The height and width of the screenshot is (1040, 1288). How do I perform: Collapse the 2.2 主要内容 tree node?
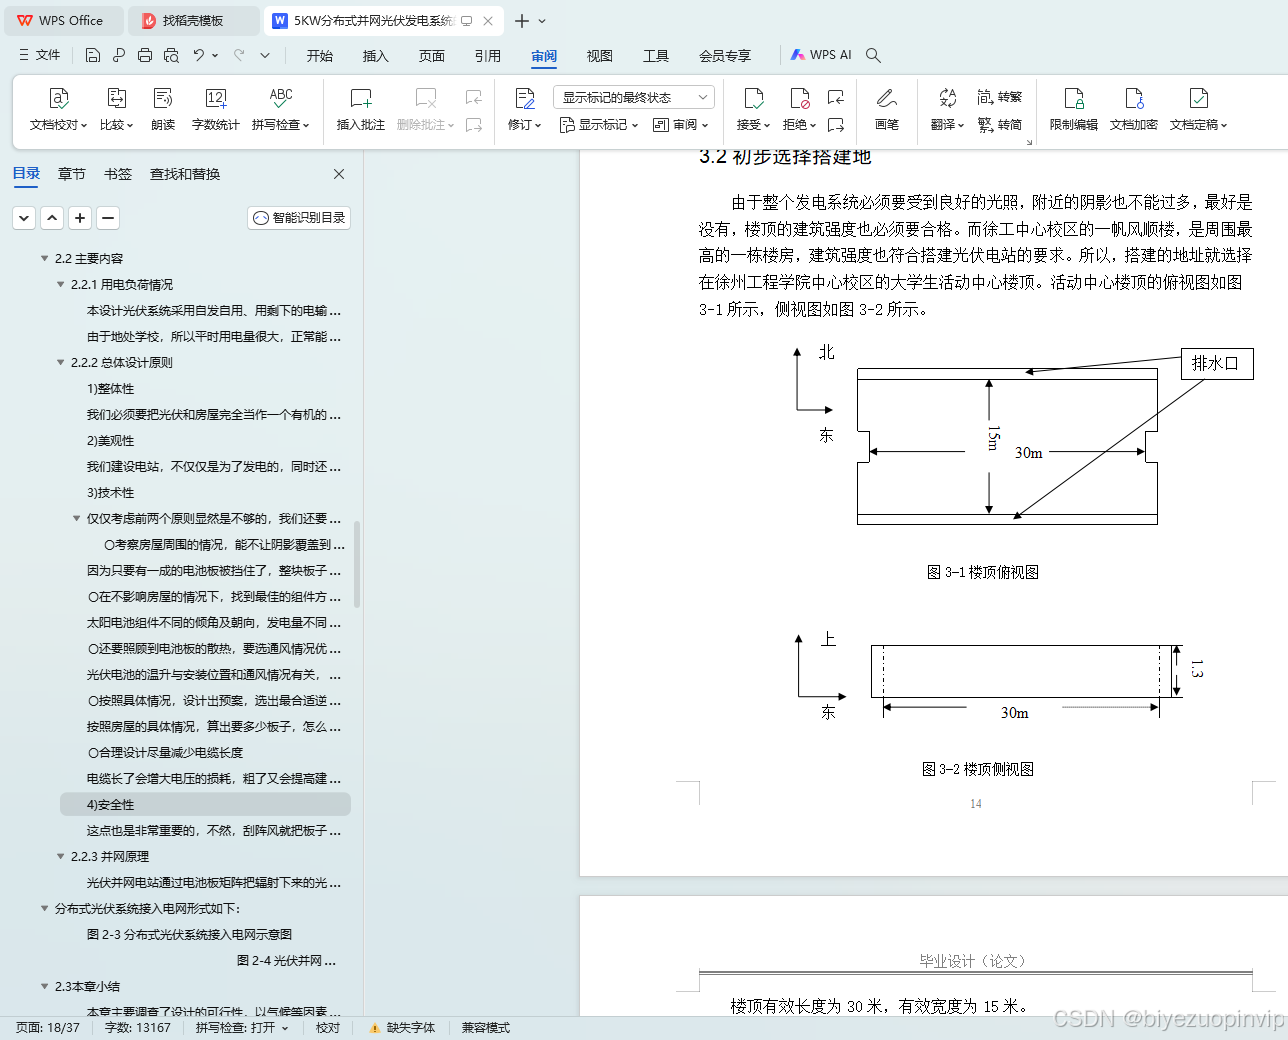tap(45, 259)
